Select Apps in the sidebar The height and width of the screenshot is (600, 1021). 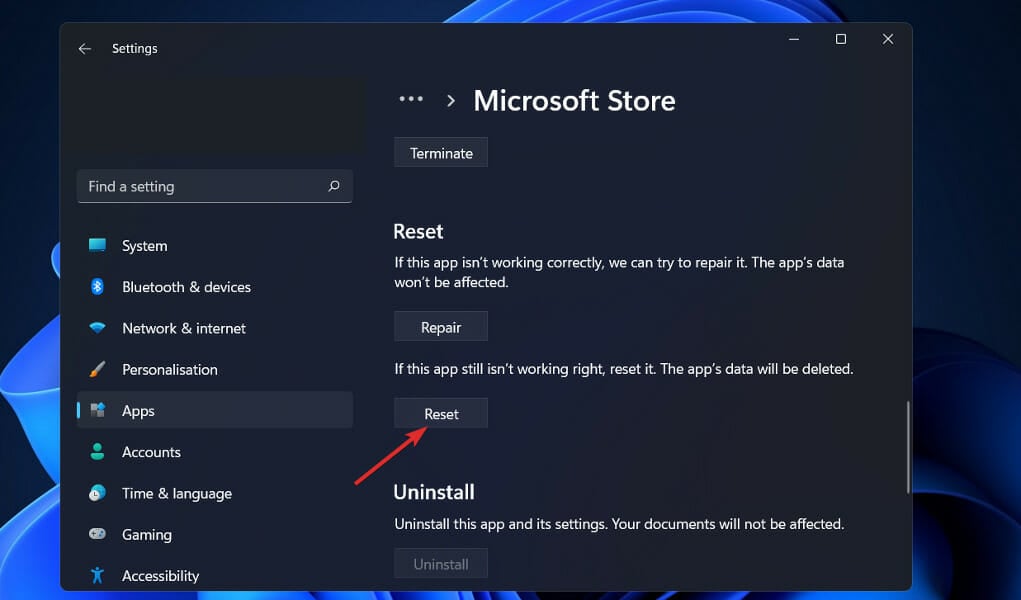click(215, 410)
